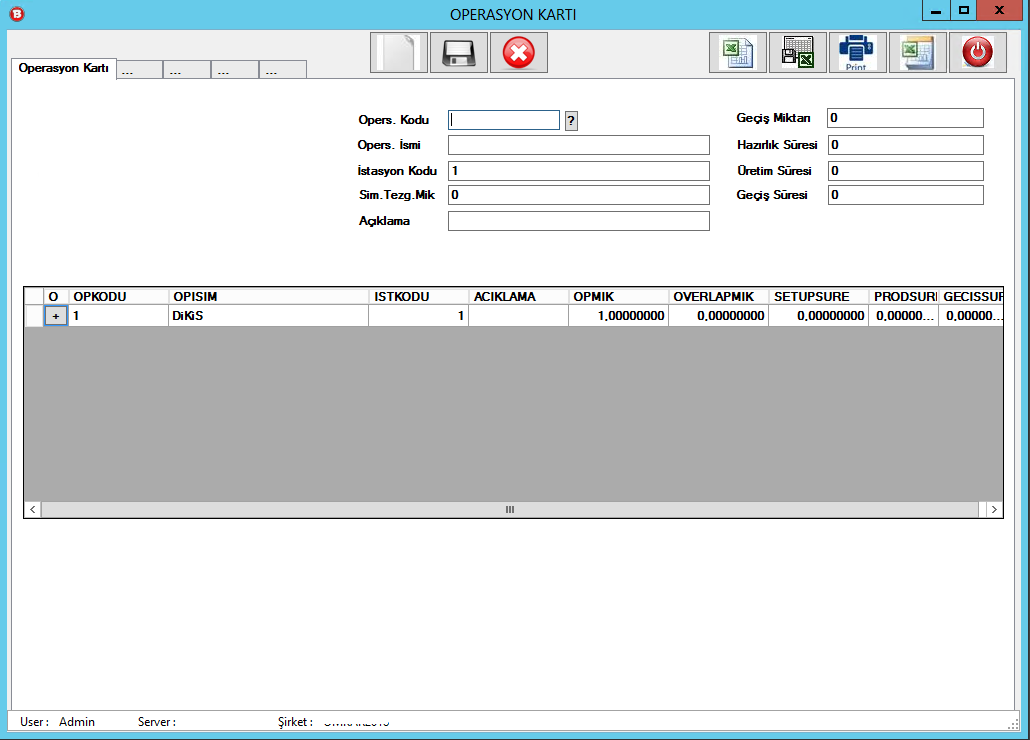Screen dimensions: 1030x740
Task: Click the Excel icon beside Print
Action: tap(918, 53)
